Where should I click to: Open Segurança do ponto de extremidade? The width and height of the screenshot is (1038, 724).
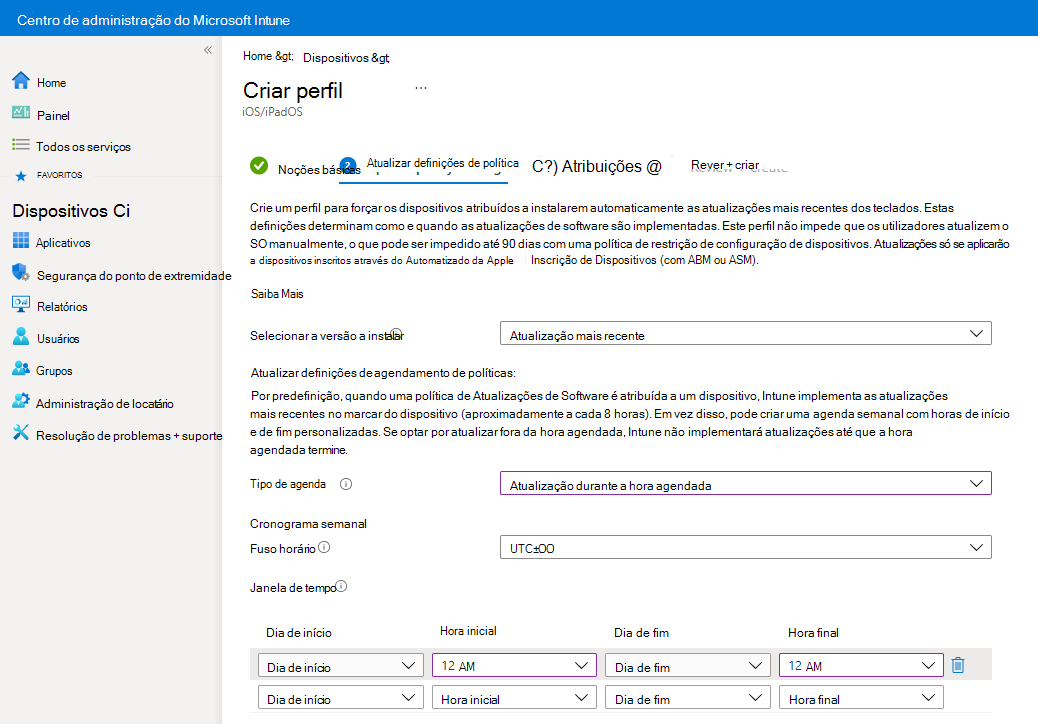click(x=22, y=272)
